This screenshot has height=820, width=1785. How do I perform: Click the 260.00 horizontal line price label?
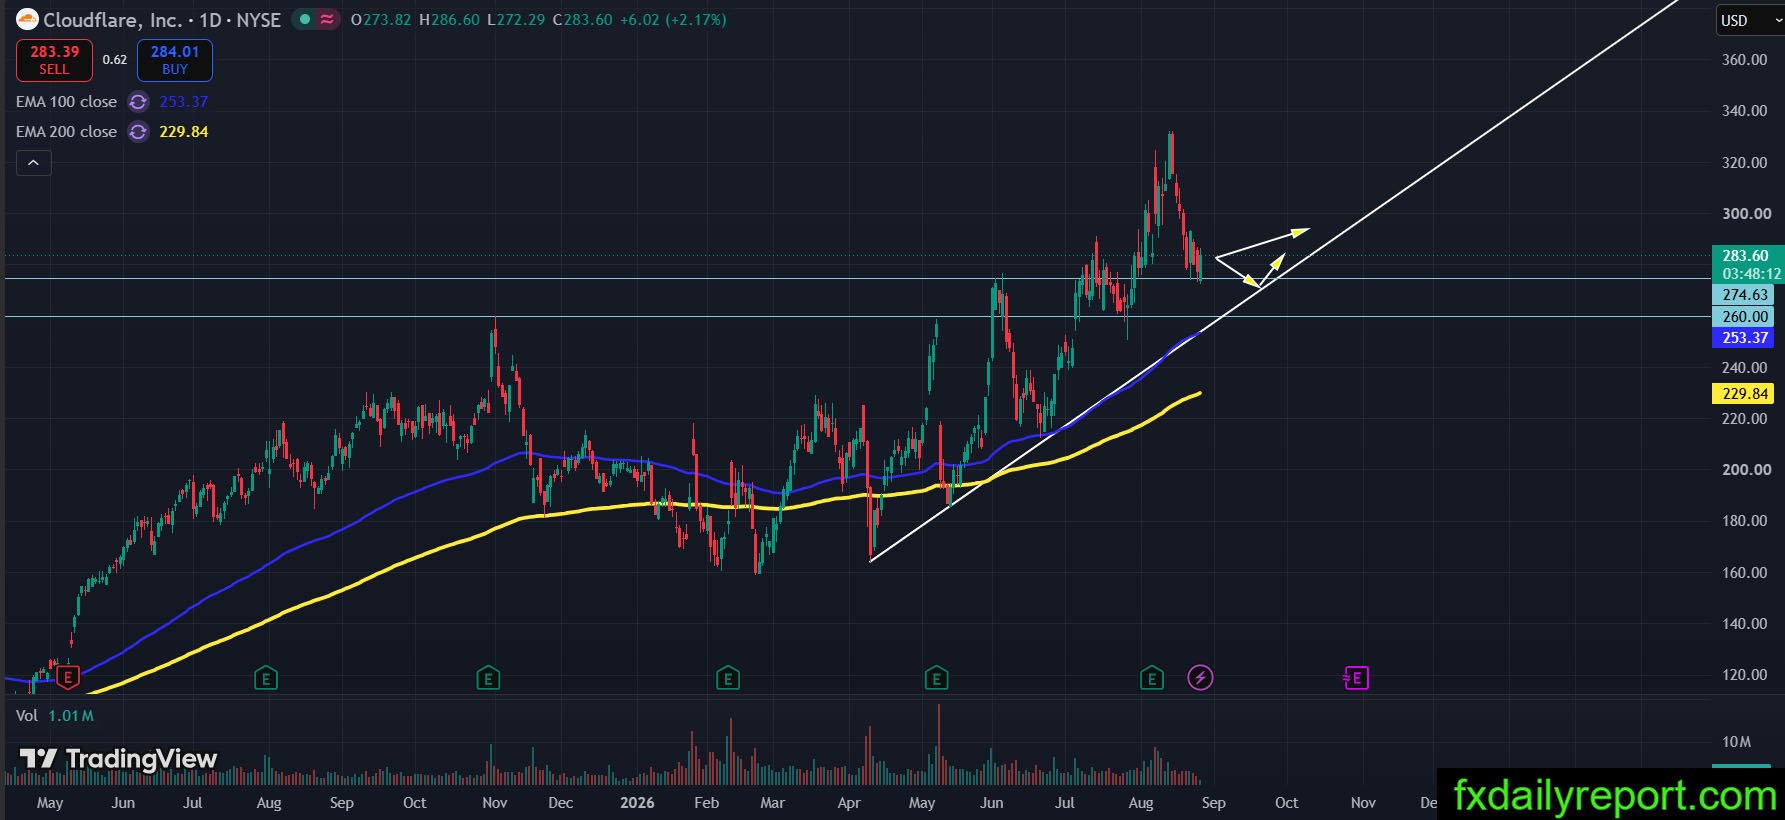point(1745,317)
